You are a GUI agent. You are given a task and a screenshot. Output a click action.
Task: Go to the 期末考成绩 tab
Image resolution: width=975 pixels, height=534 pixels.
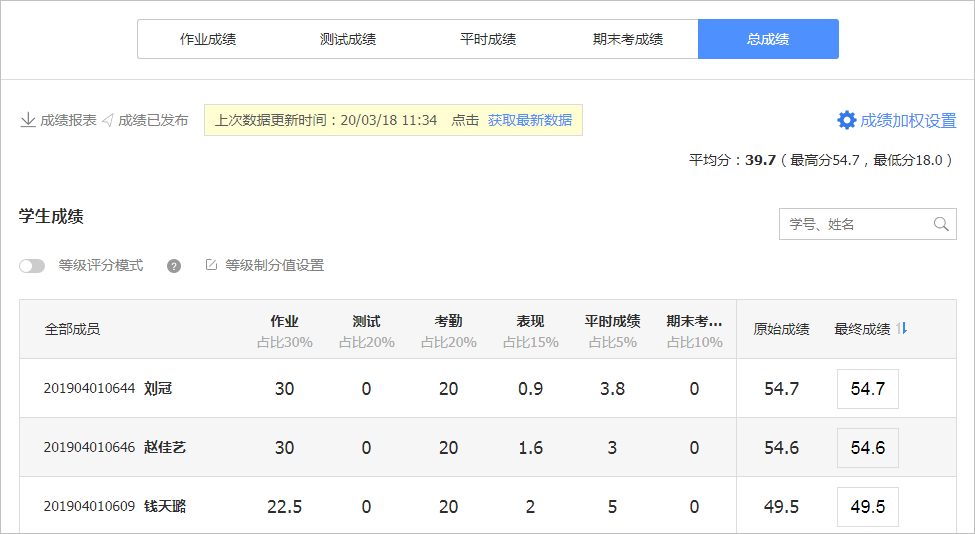tap(628, 39)
